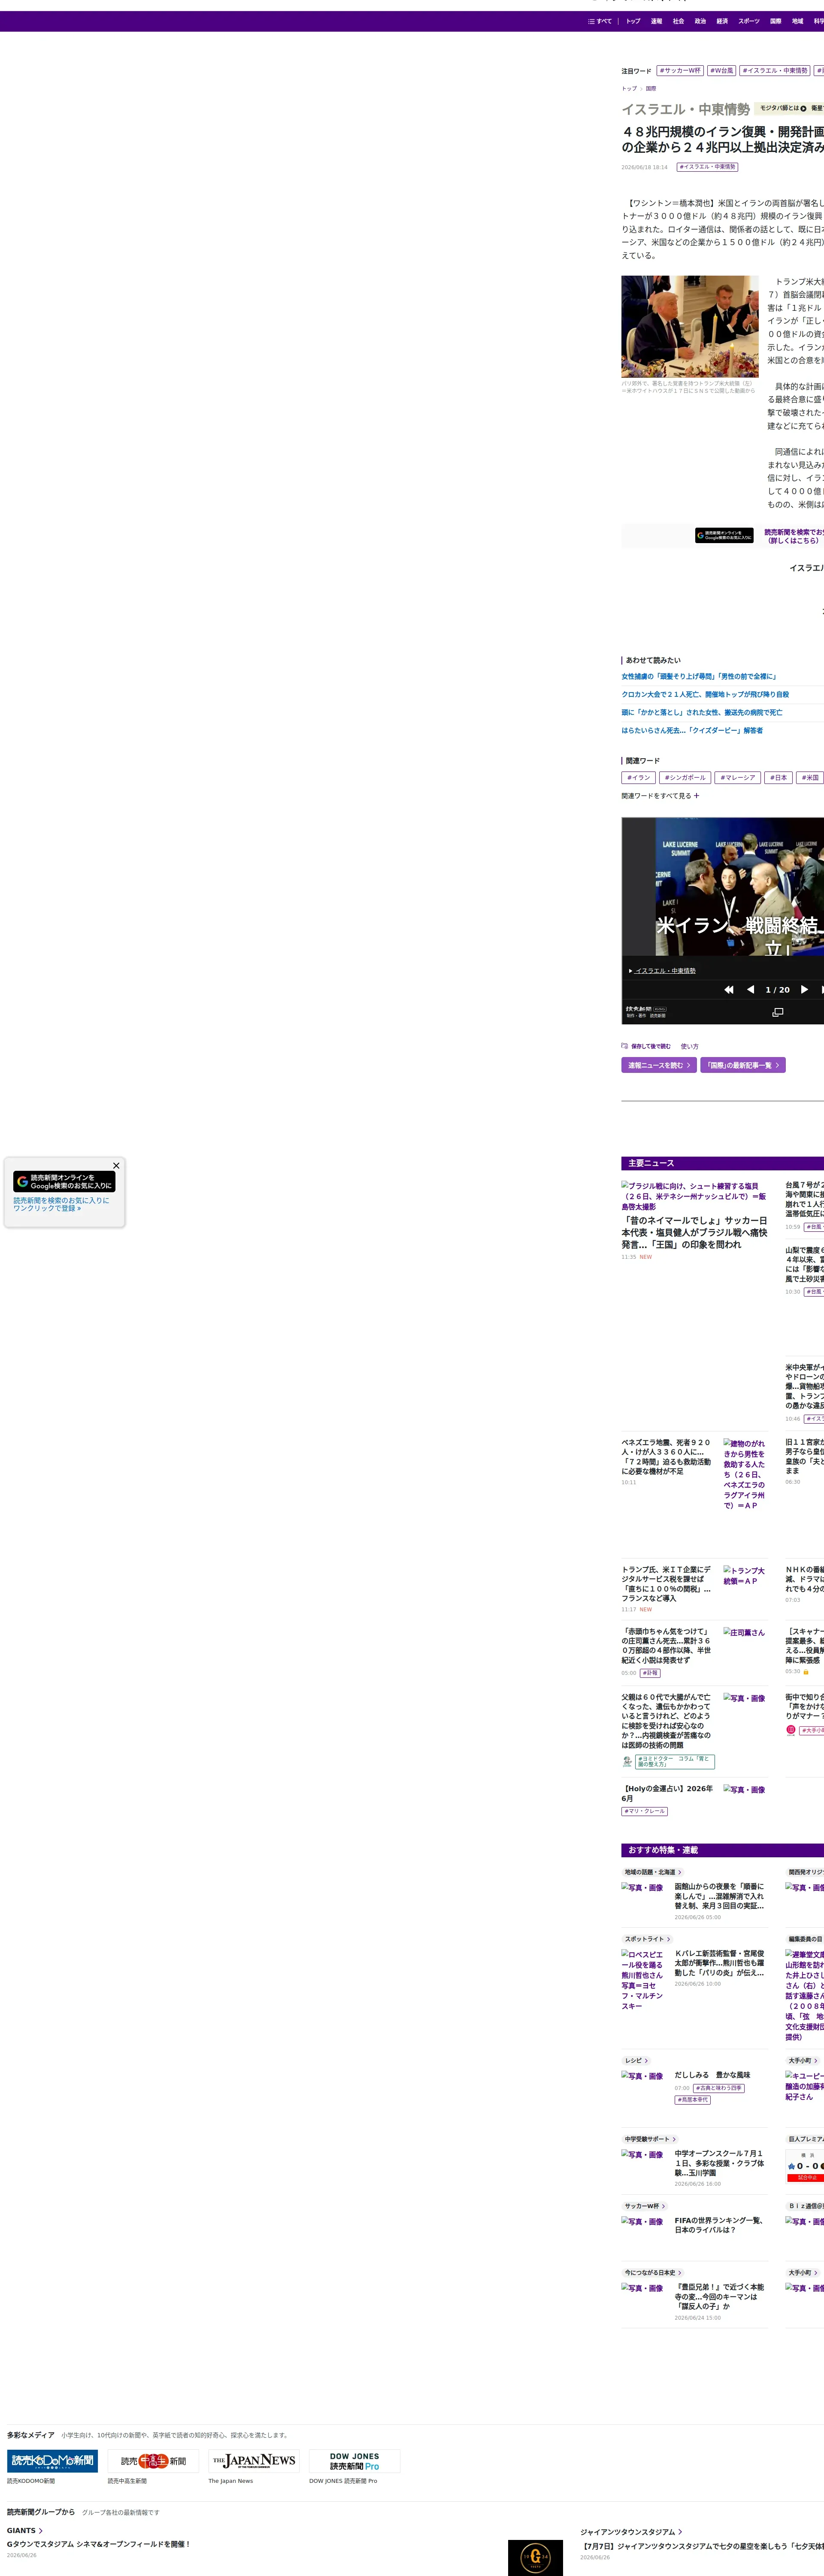
Task: Click the #日本 related-word tag
Action: click(779, 777)
